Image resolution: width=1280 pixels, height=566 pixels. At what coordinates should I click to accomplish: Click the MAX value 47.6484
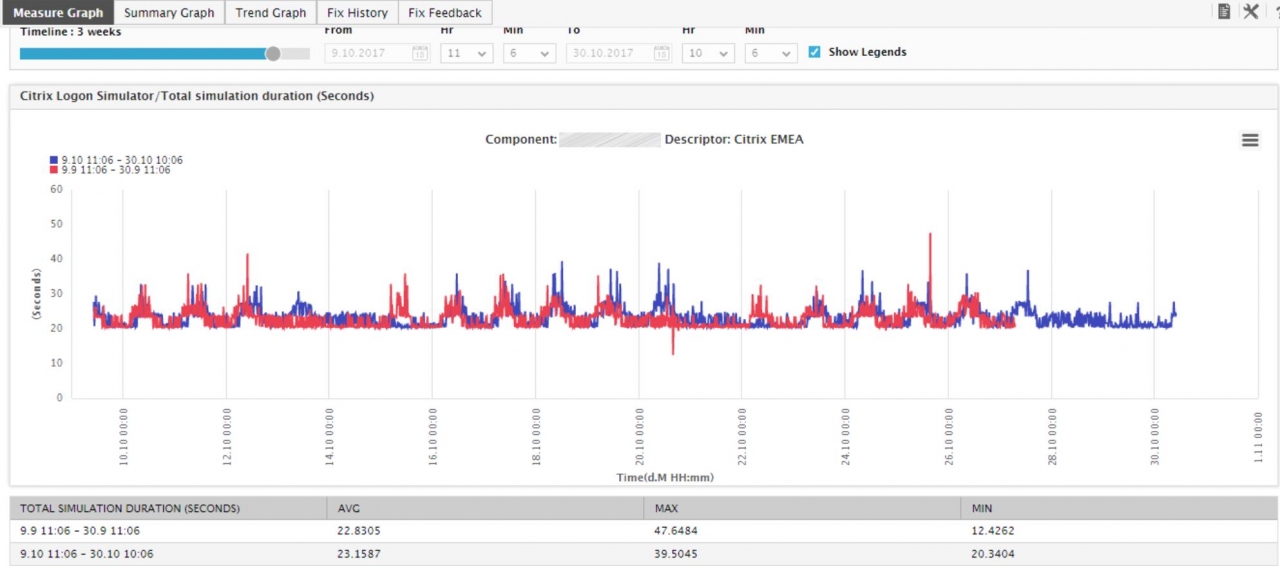tap(676, 531)
